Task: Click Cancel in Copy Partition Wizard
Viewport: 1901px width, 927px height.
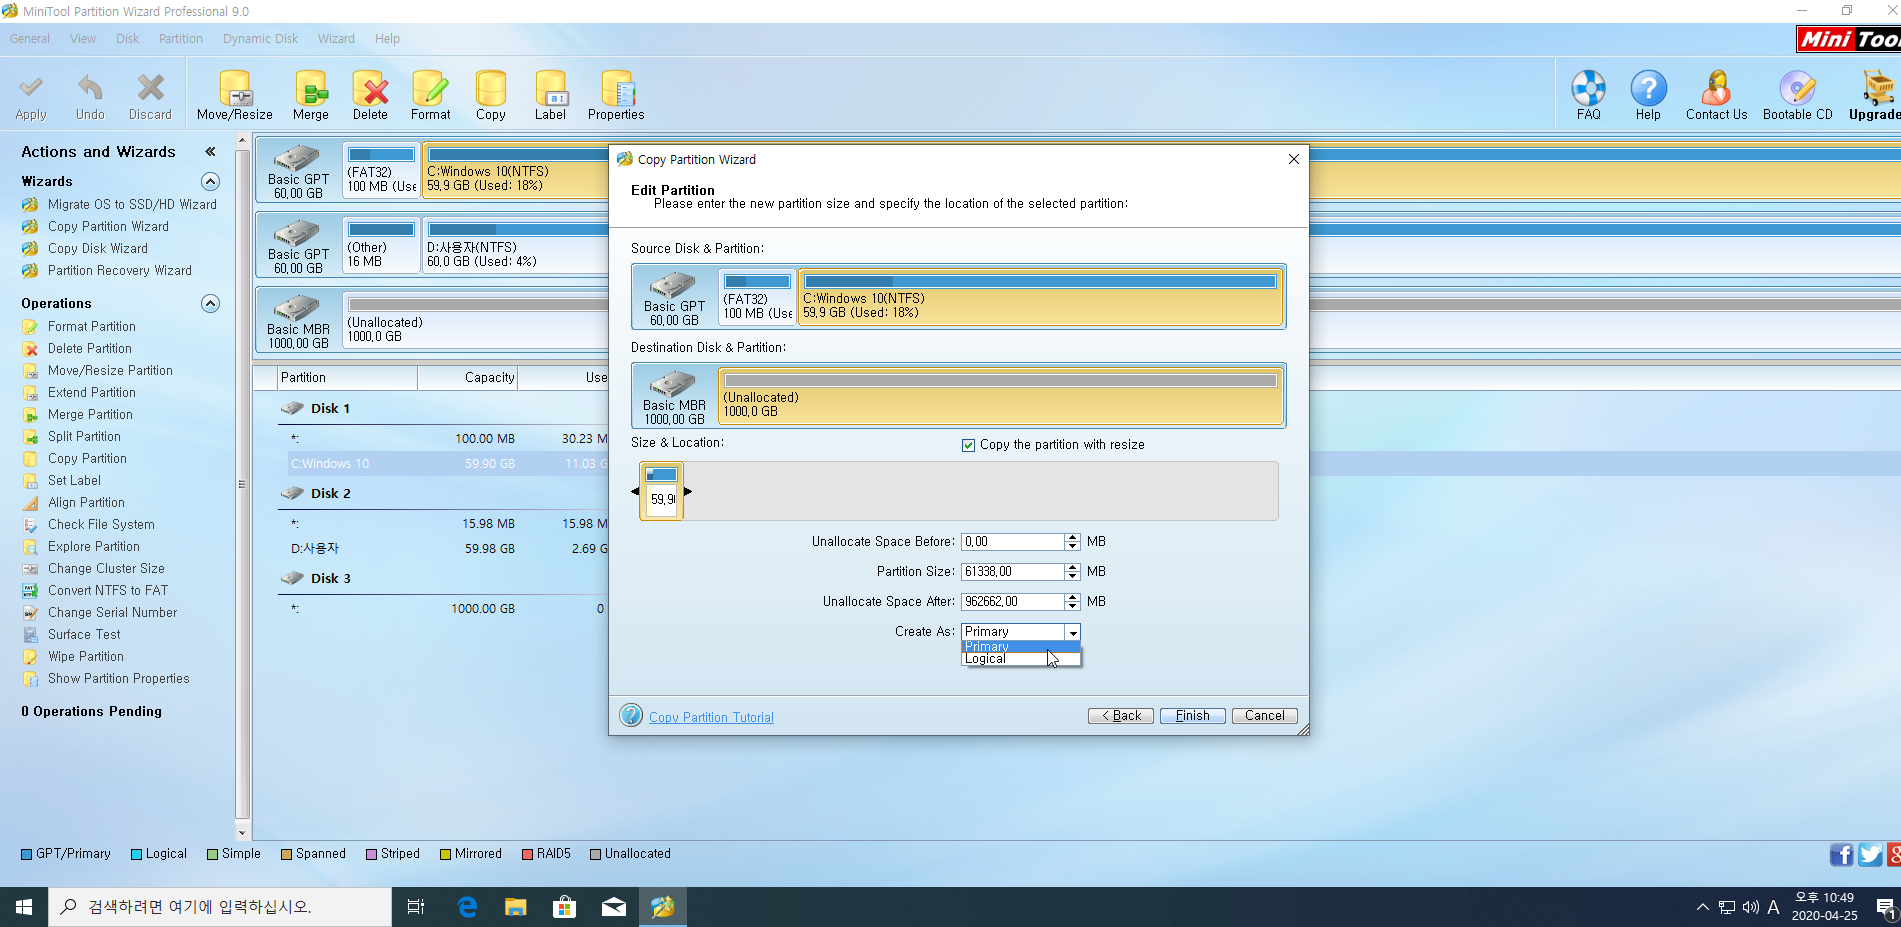Action: coord(1265,716)
